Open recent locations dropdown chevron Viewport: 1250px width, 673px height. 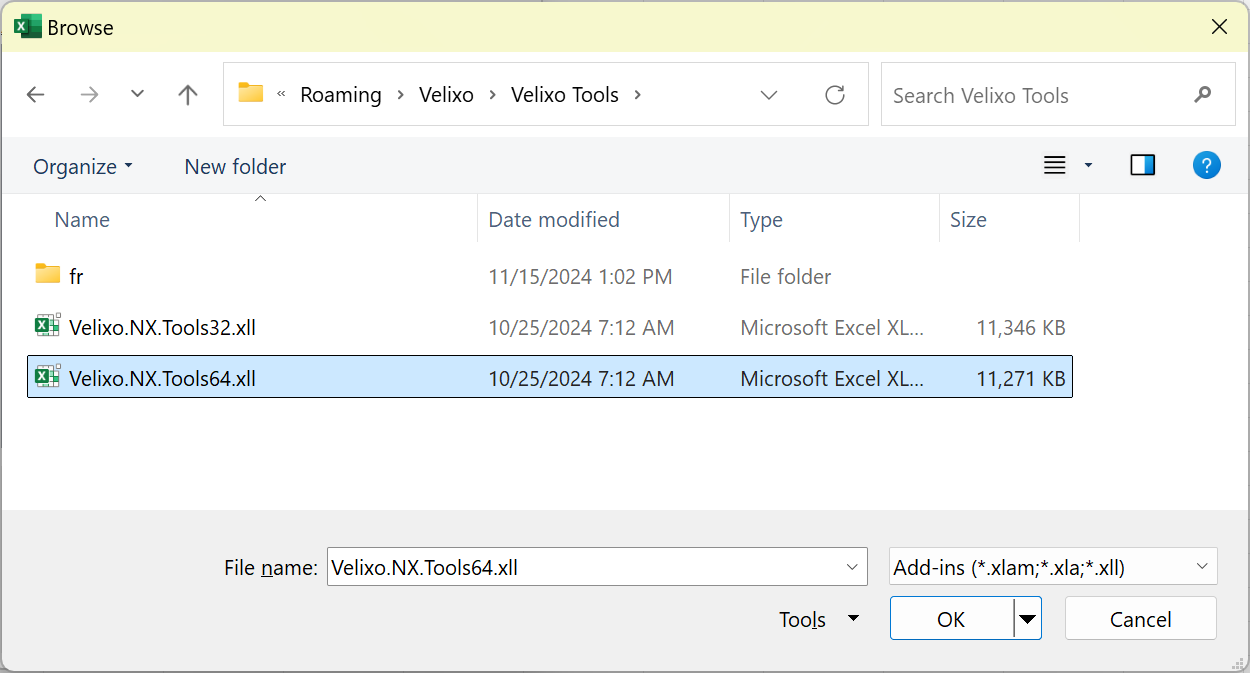pyautogui.click(x=138, y=94)
